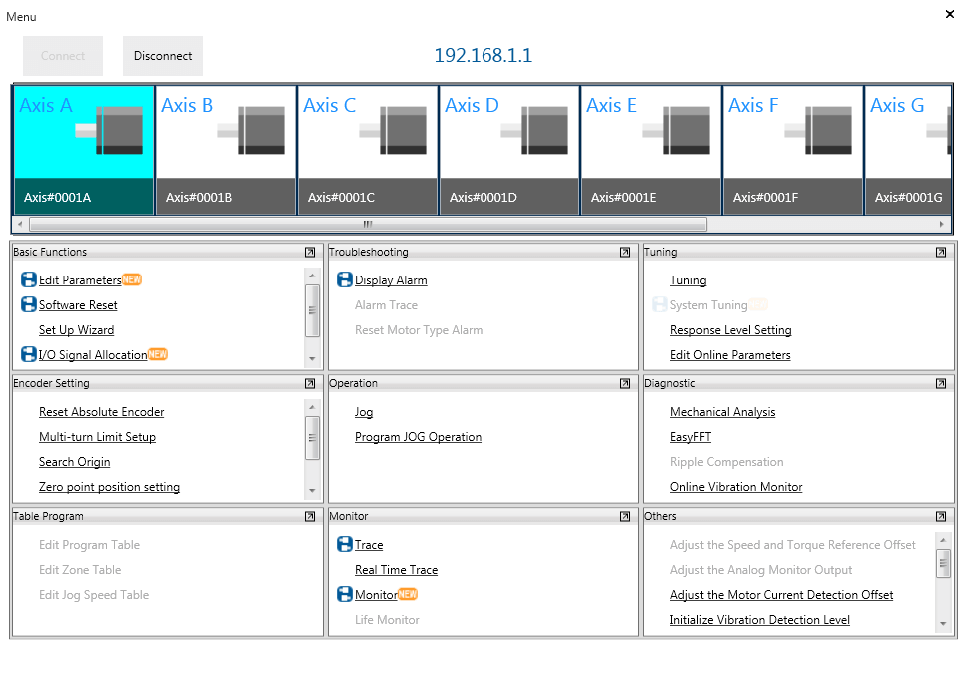Click the icon beside I/O Signal Allocation
Image resolution: width=966 pixels, height=673 pixels.
coord(29,354)
